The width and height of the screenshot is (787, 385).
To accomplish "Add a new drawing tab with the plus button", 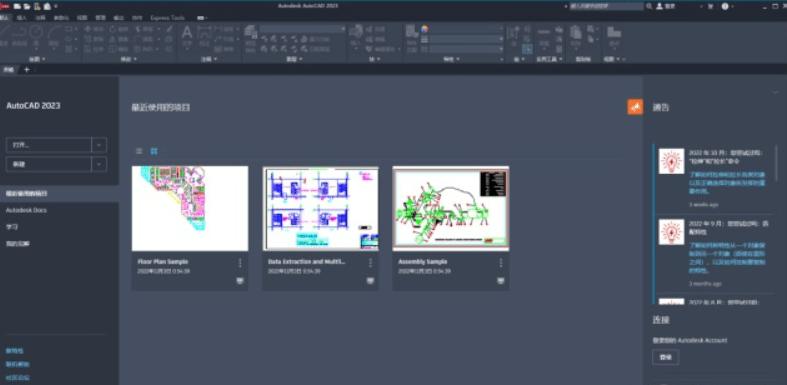I will coord(27,70).
